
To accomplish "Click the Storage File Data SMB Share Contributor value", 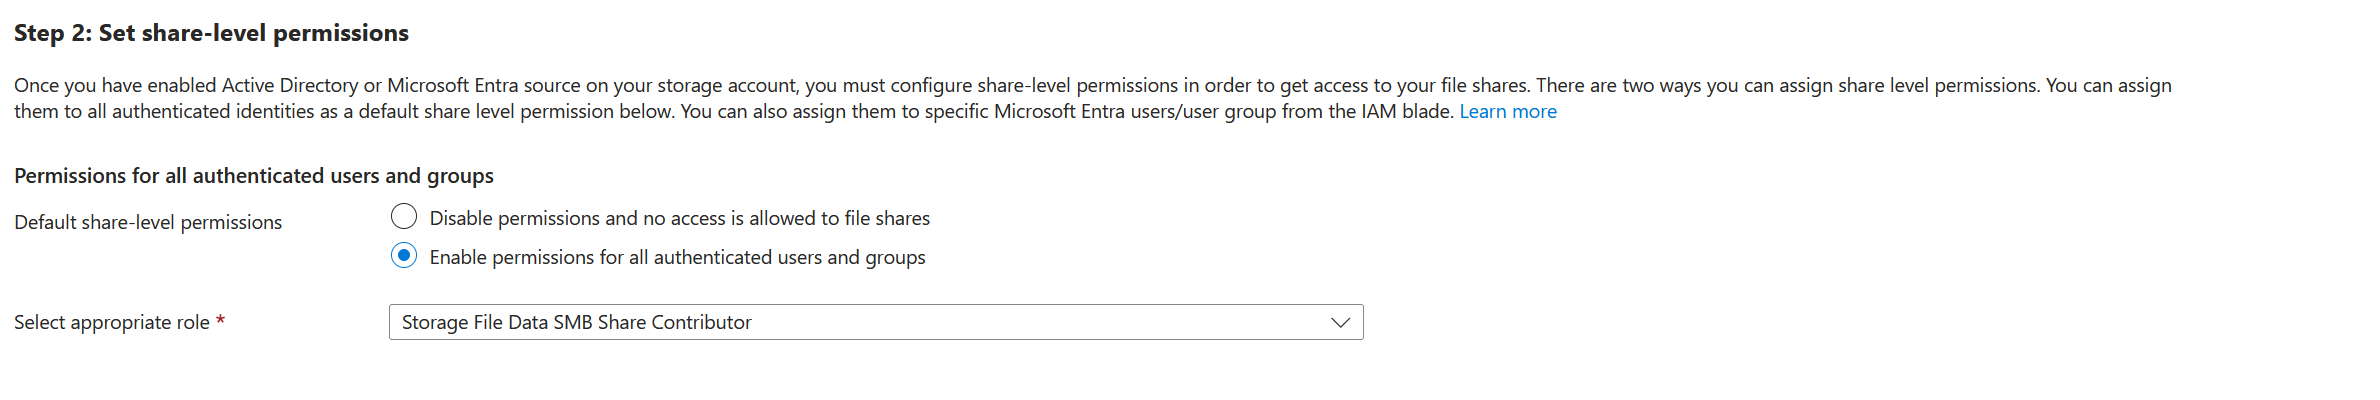I will click(x=576, y=322).
